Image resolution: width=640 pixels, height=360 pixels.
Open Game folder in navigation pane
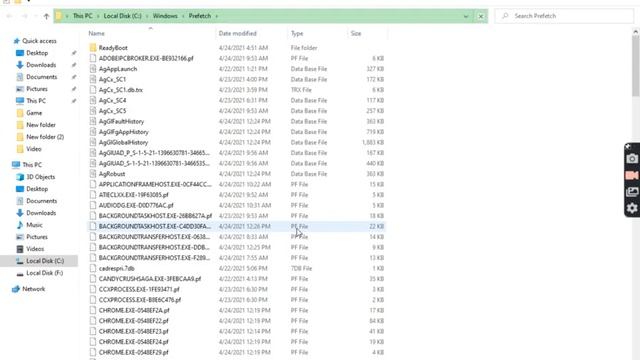coord(34,113)
